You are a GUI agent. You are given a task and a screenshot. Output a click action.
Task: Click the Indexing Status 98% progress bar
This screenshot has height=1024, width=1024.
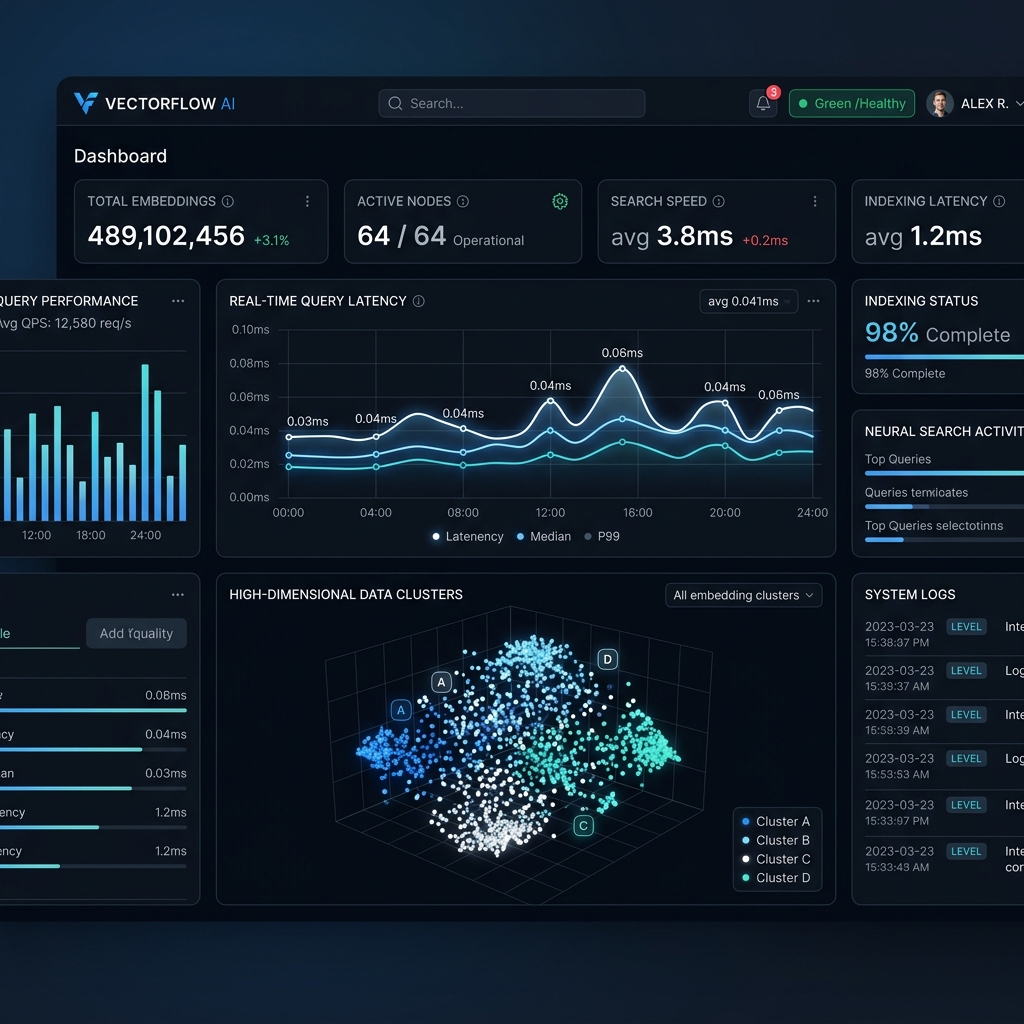click(x=944, y=357)
